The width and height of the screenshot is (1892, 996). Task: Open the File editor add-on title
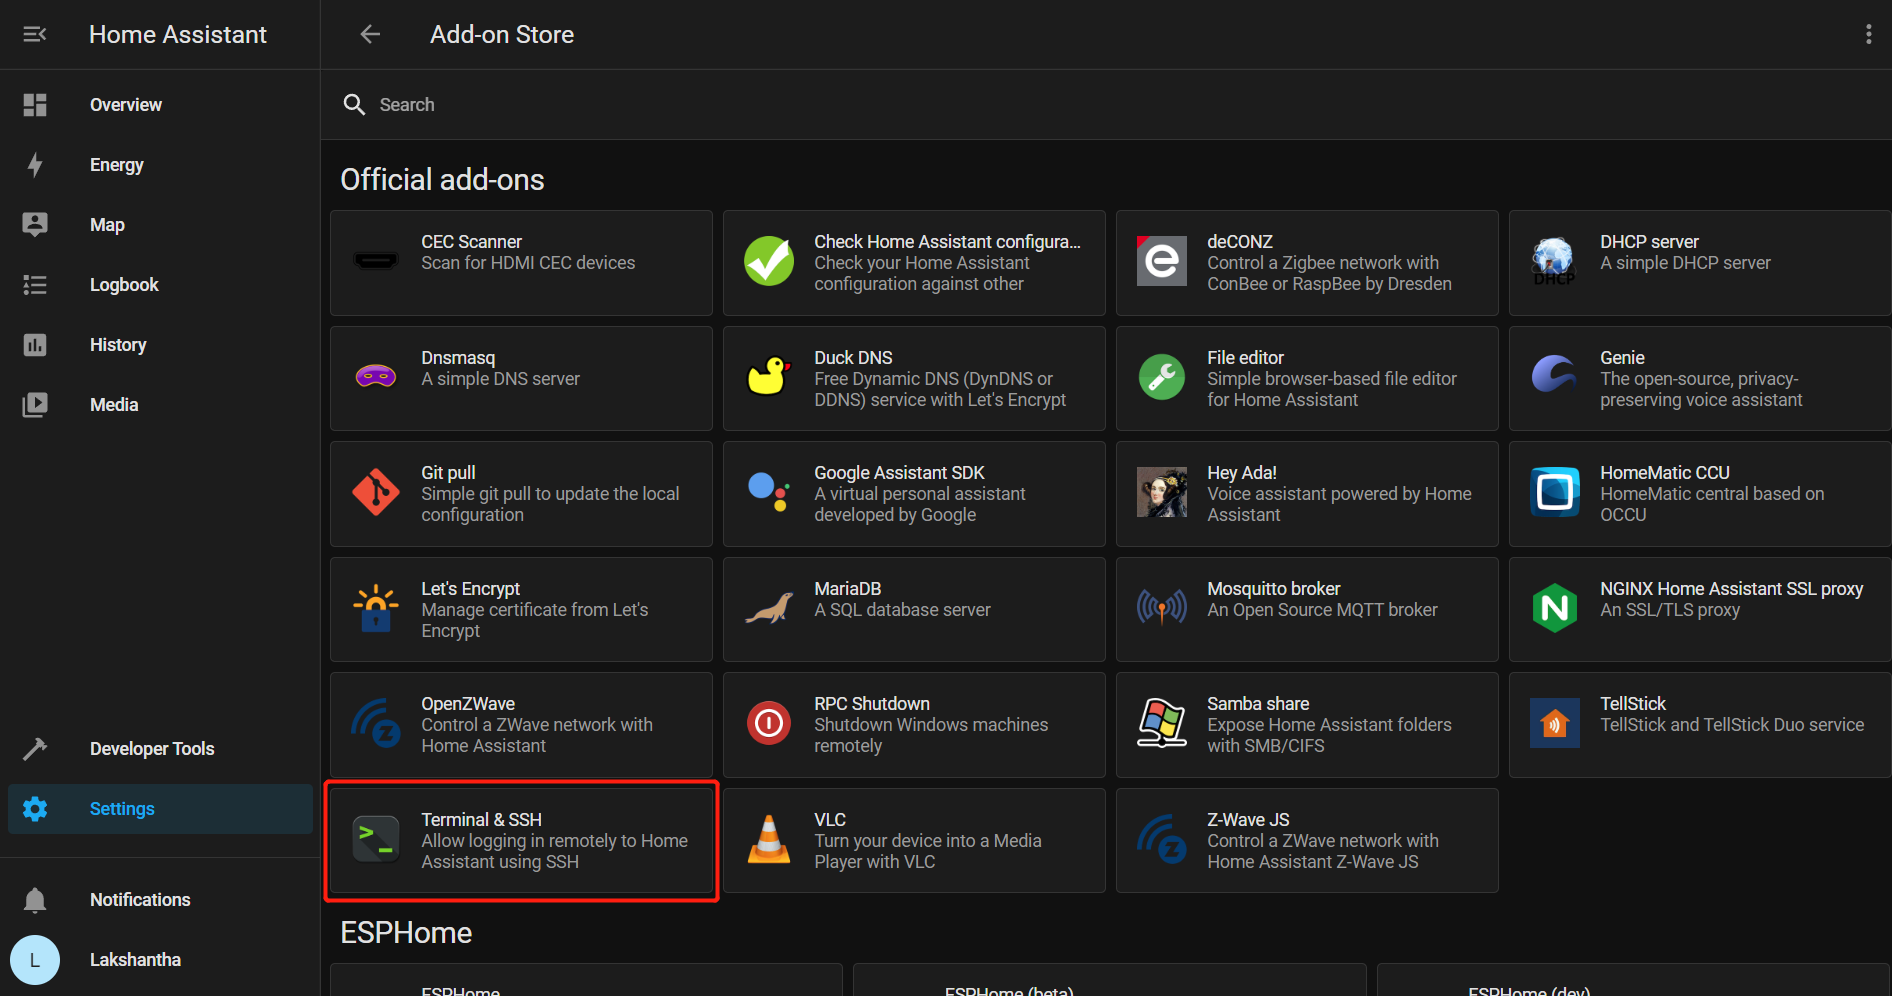[1245, 358]
